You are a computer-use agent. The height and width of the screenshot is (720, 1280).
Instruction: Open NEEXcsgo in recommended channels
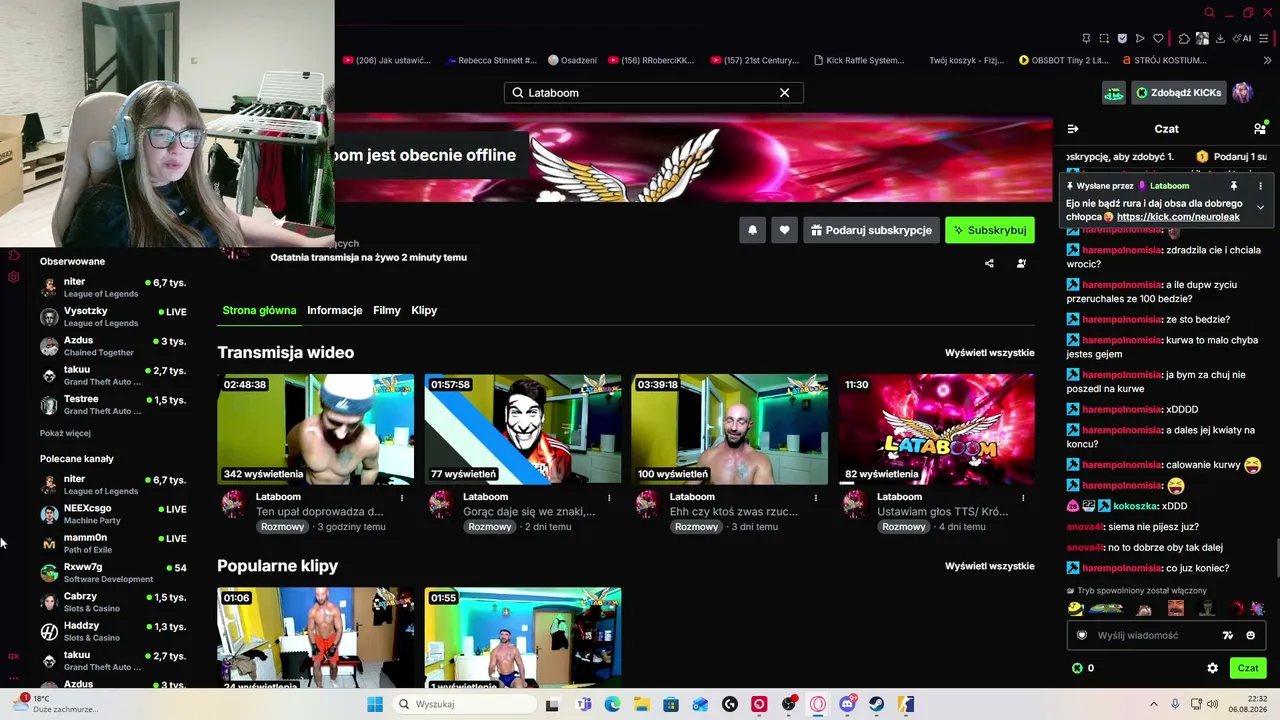113,514
